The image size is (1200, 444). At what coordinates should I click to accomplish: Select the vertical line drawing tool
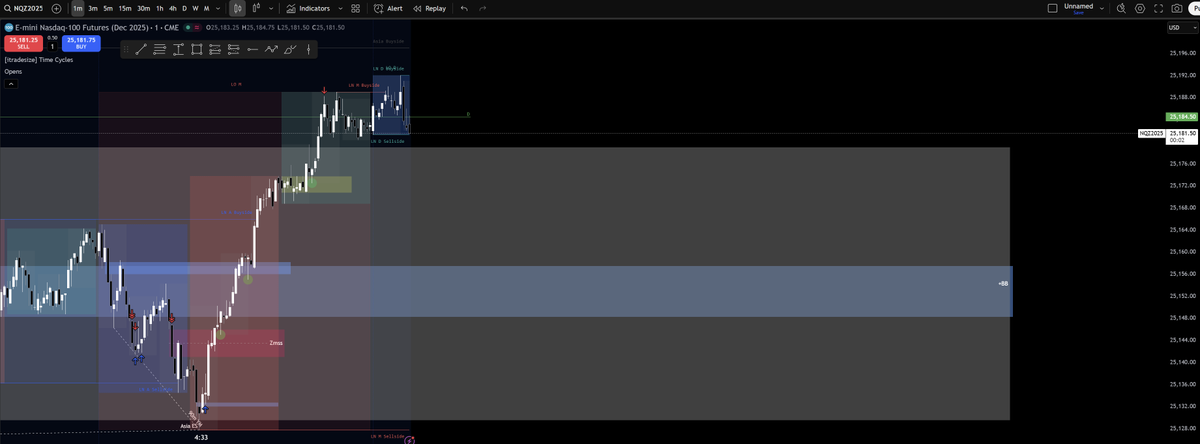(x=309, y=49)
